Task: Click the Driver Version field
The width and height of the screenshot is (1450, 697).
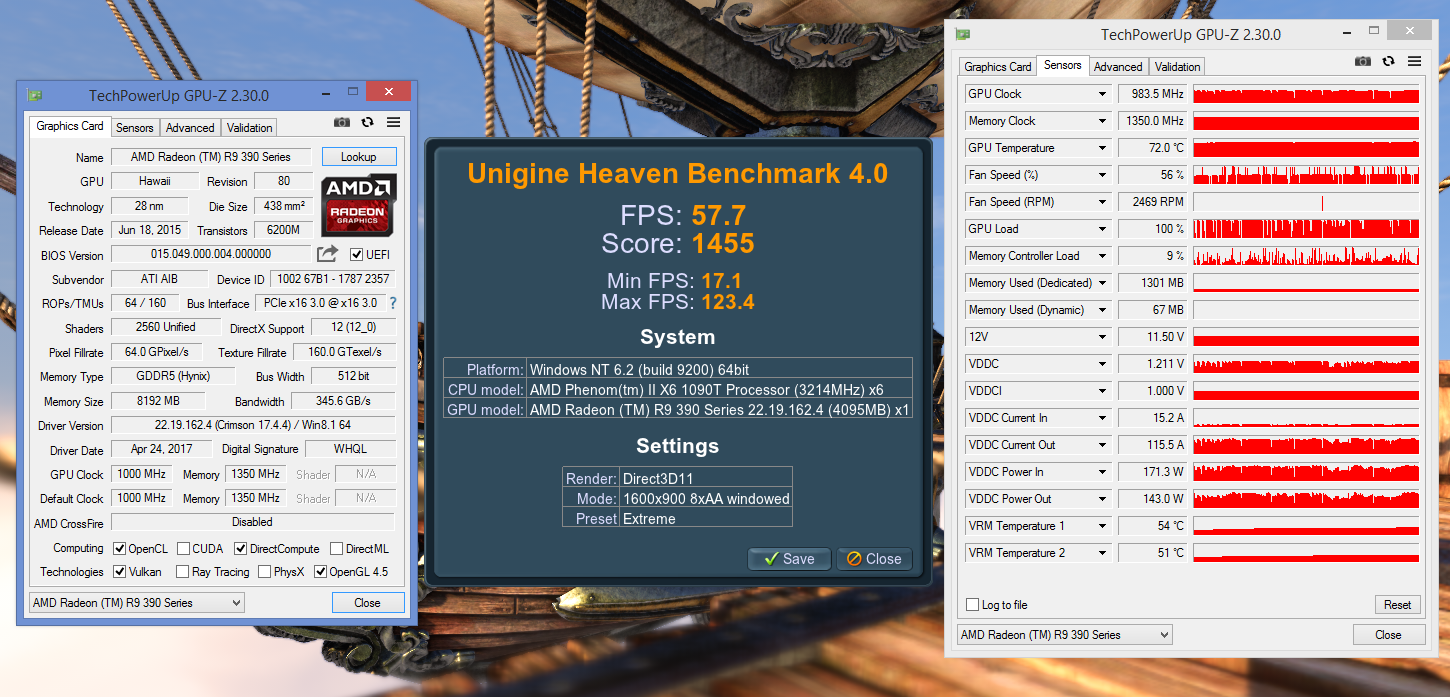Action: tap(253, 425)
